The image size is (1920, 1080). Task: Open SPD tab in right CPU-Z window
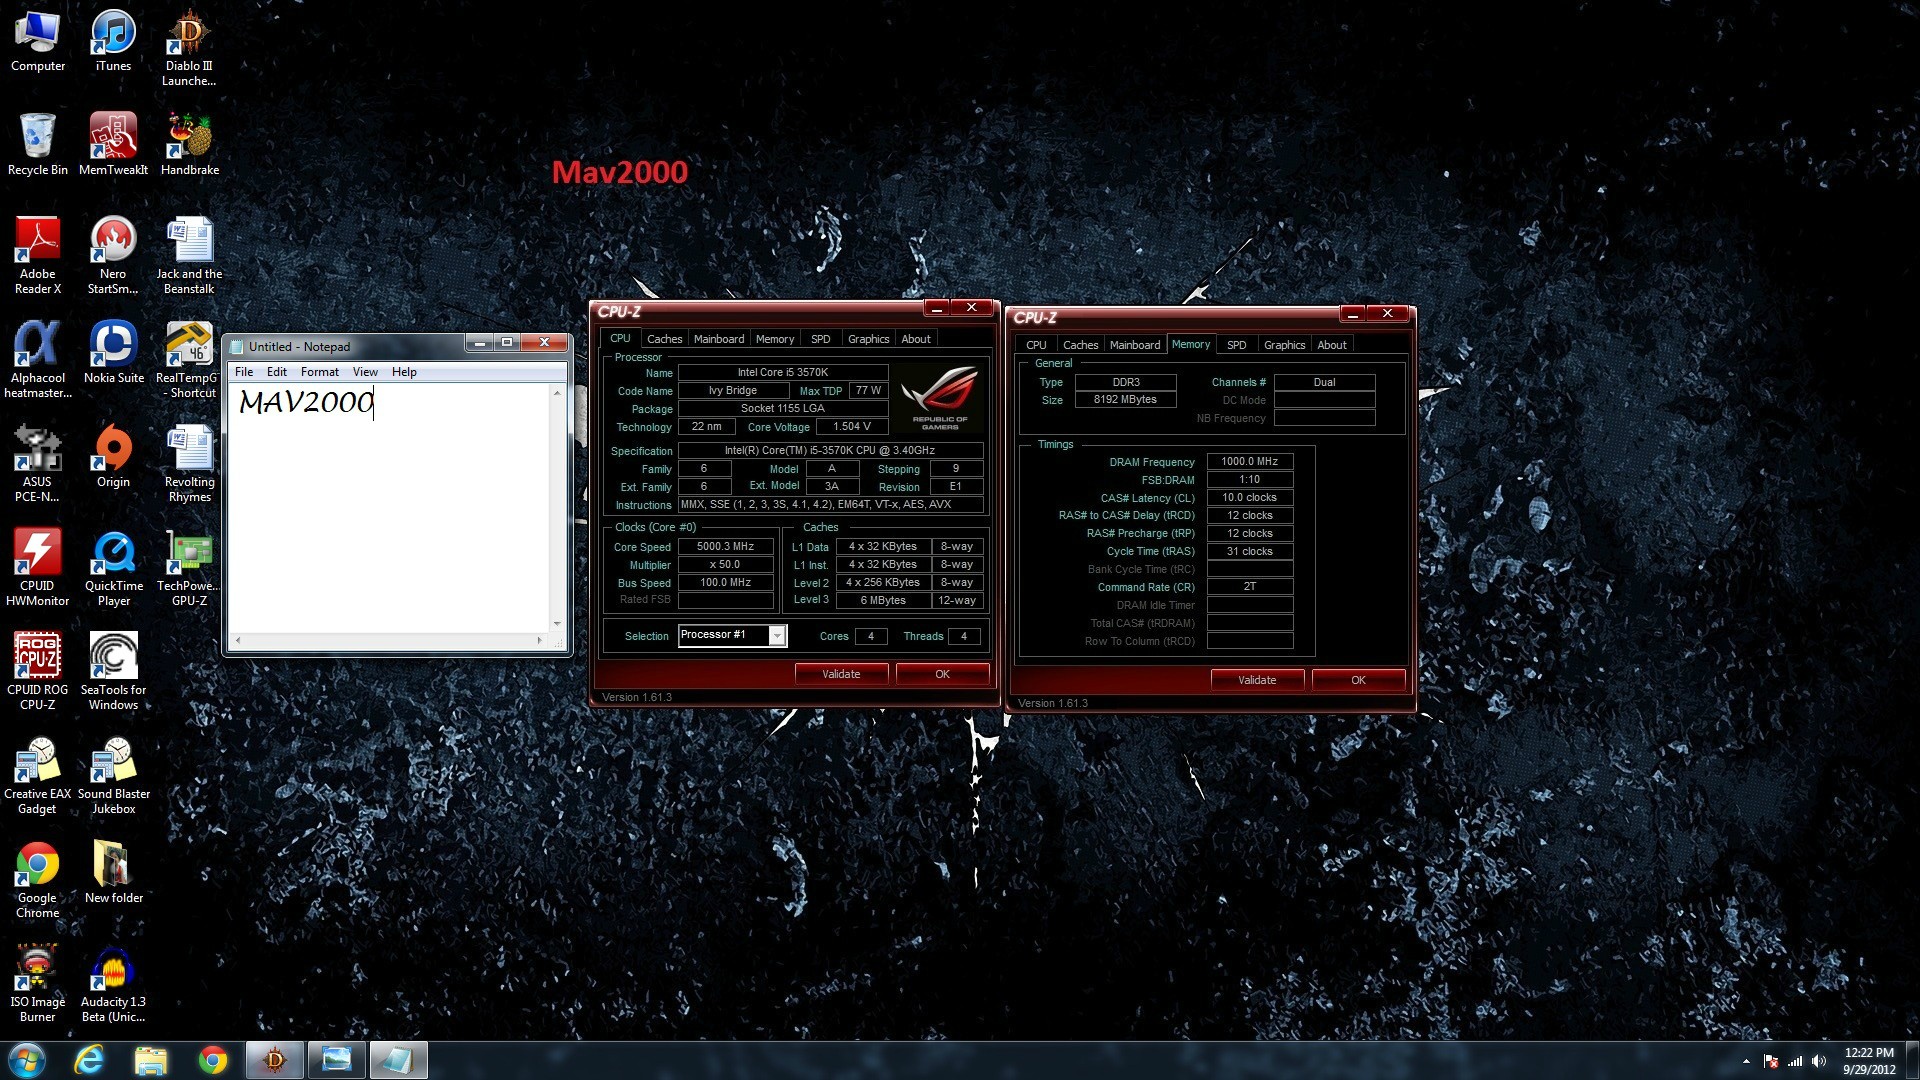pos(1236,345)
